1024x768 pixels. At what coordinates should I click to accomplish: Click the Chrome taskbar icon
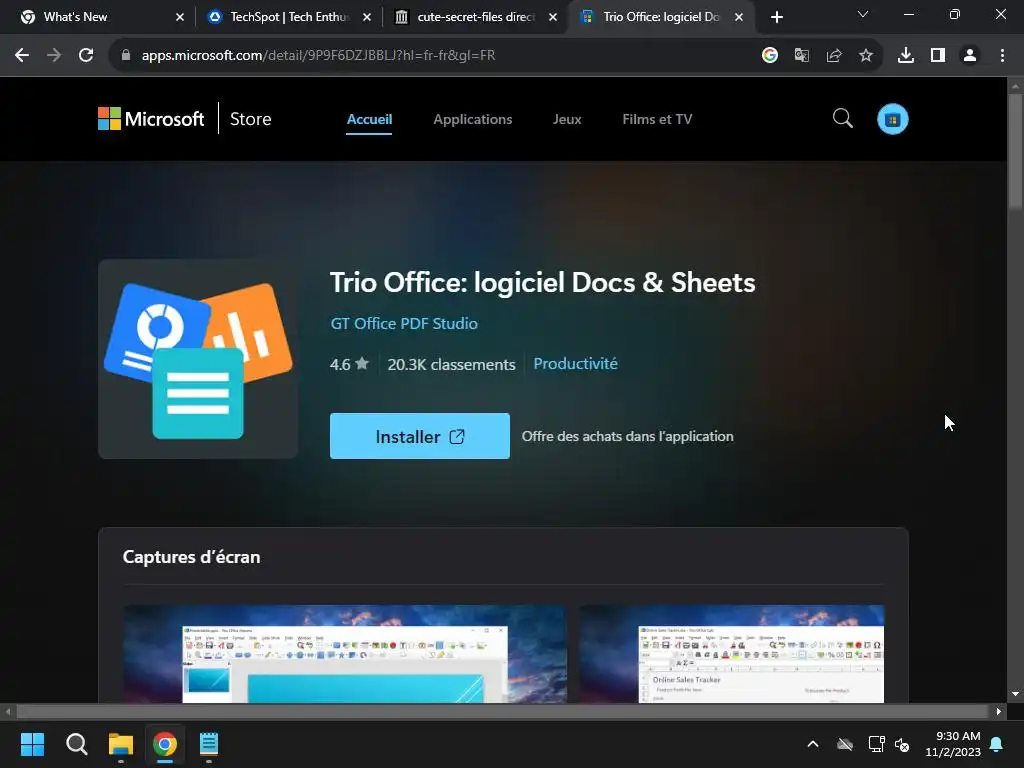pos(165,744)
